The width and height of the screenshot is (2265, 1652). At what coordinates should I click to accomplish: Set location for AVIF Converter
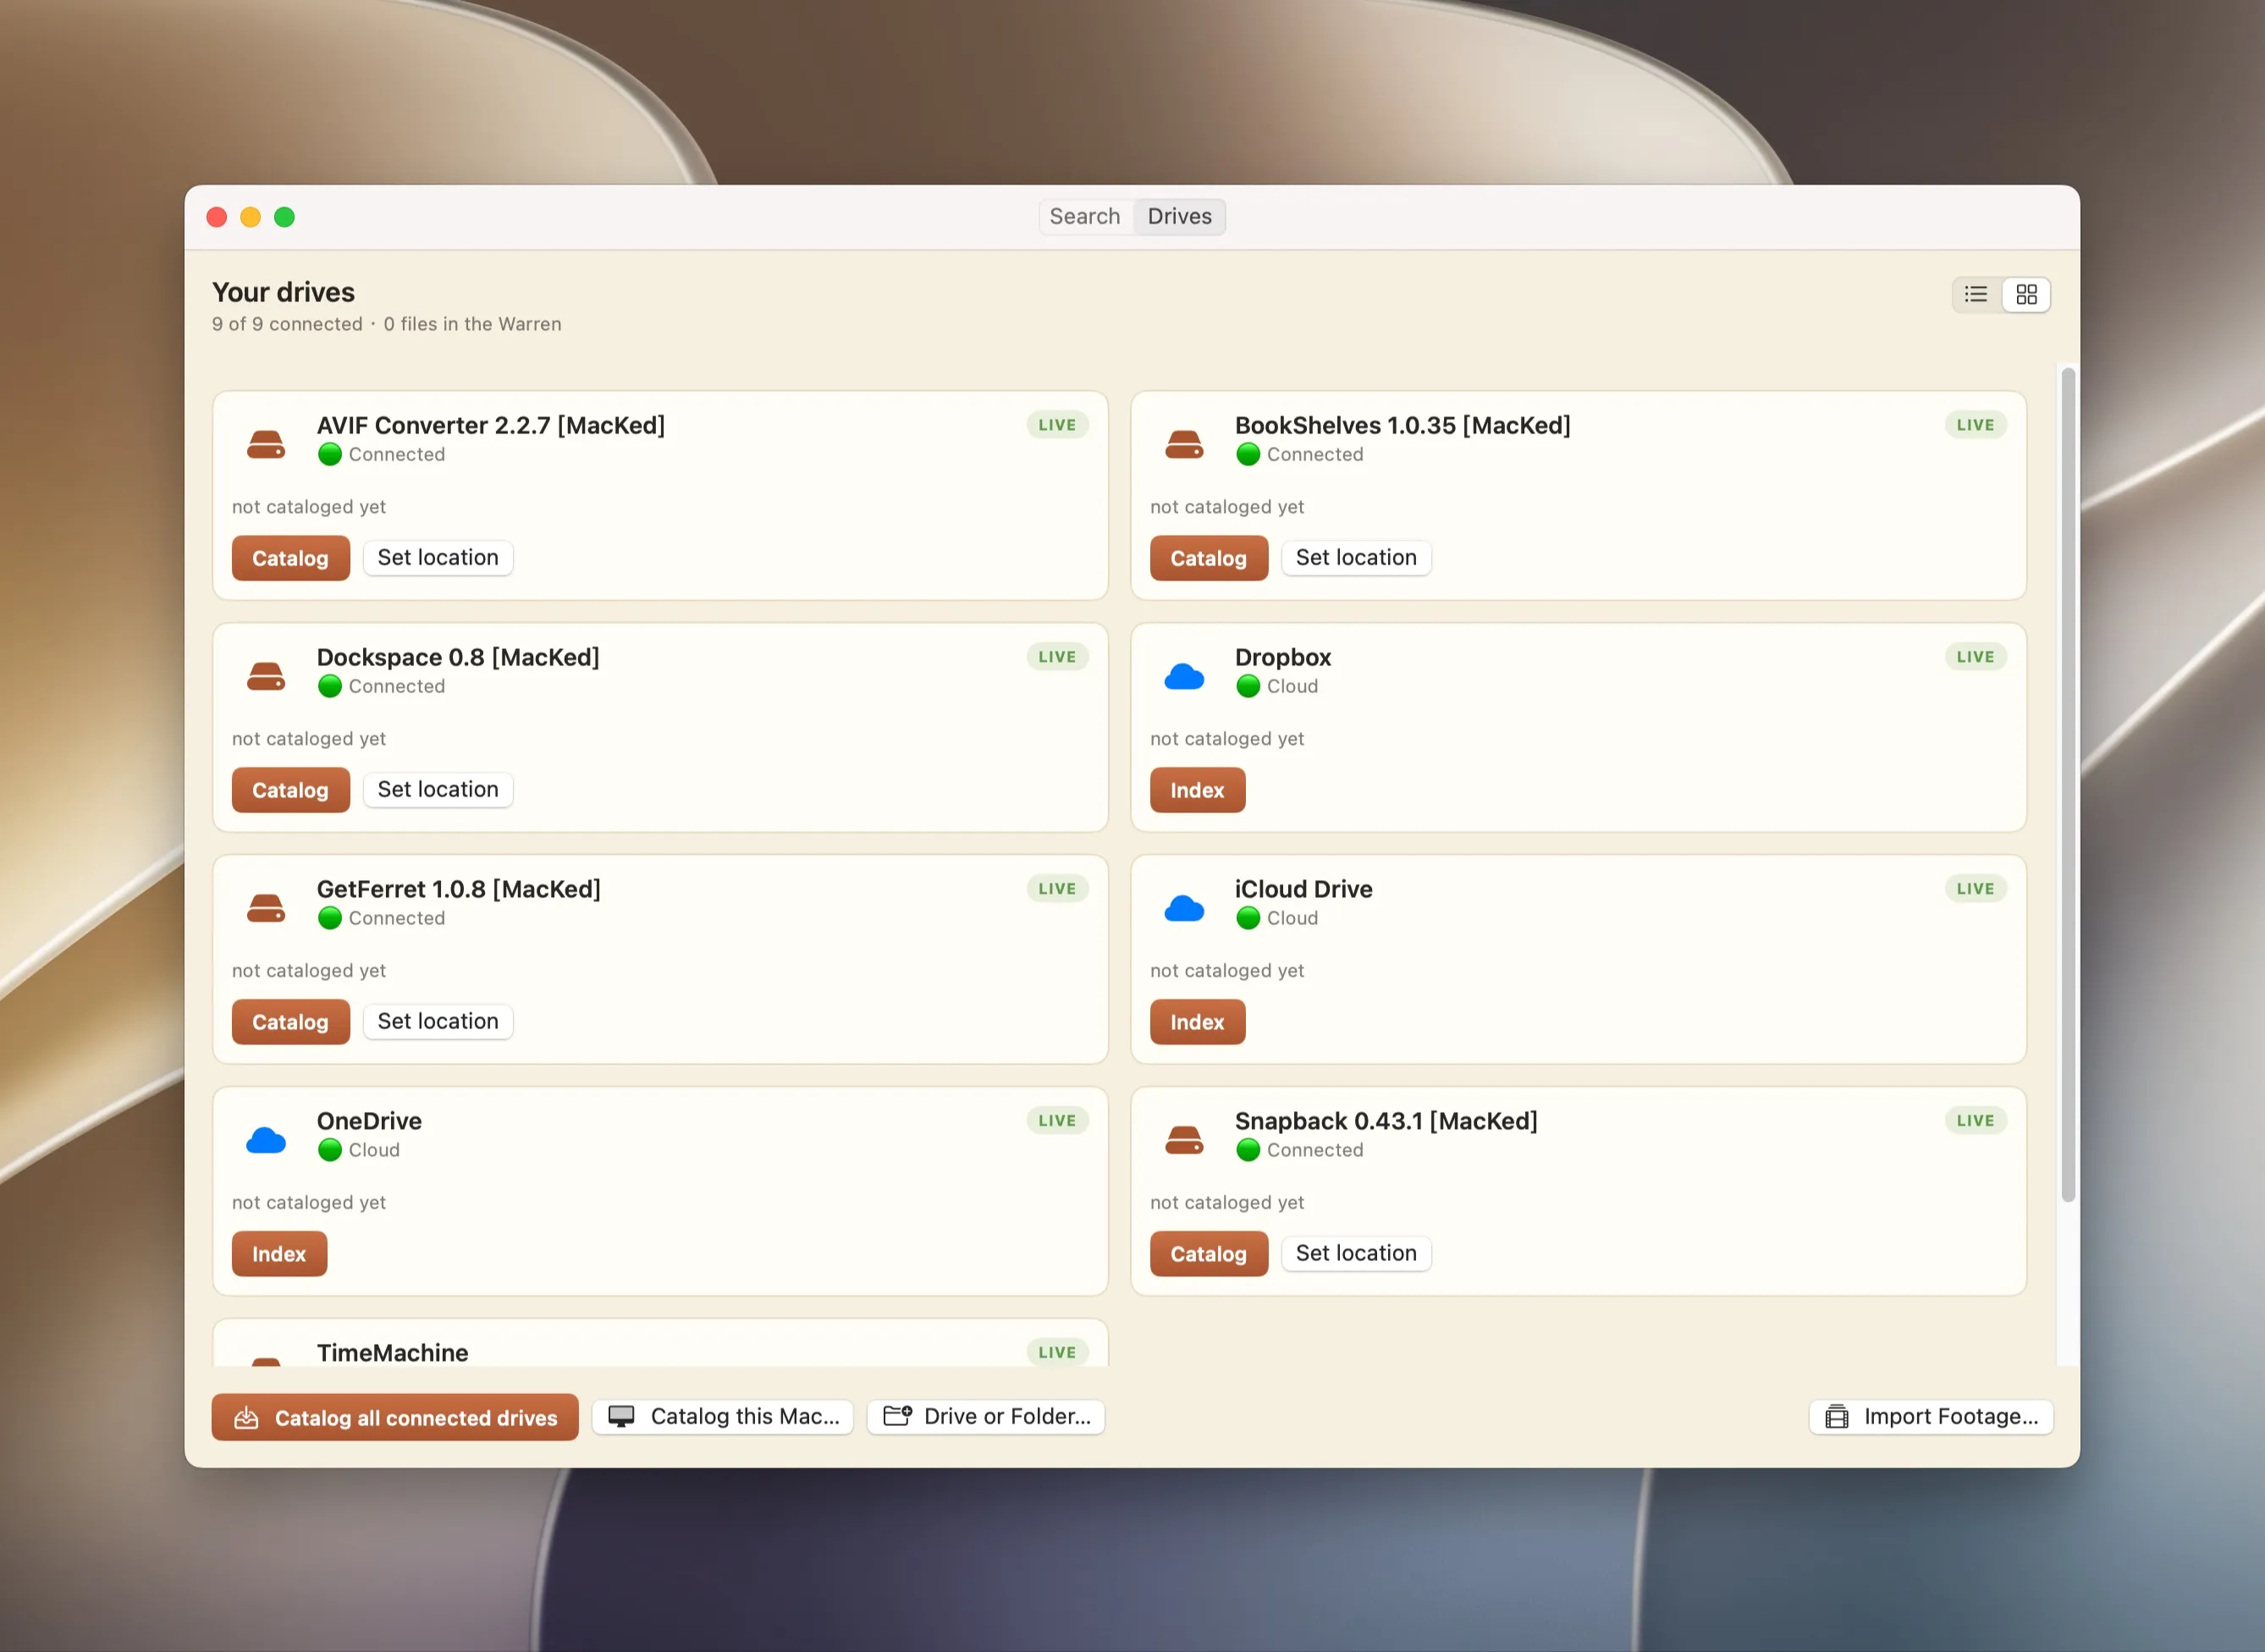(x=438, y=557)
